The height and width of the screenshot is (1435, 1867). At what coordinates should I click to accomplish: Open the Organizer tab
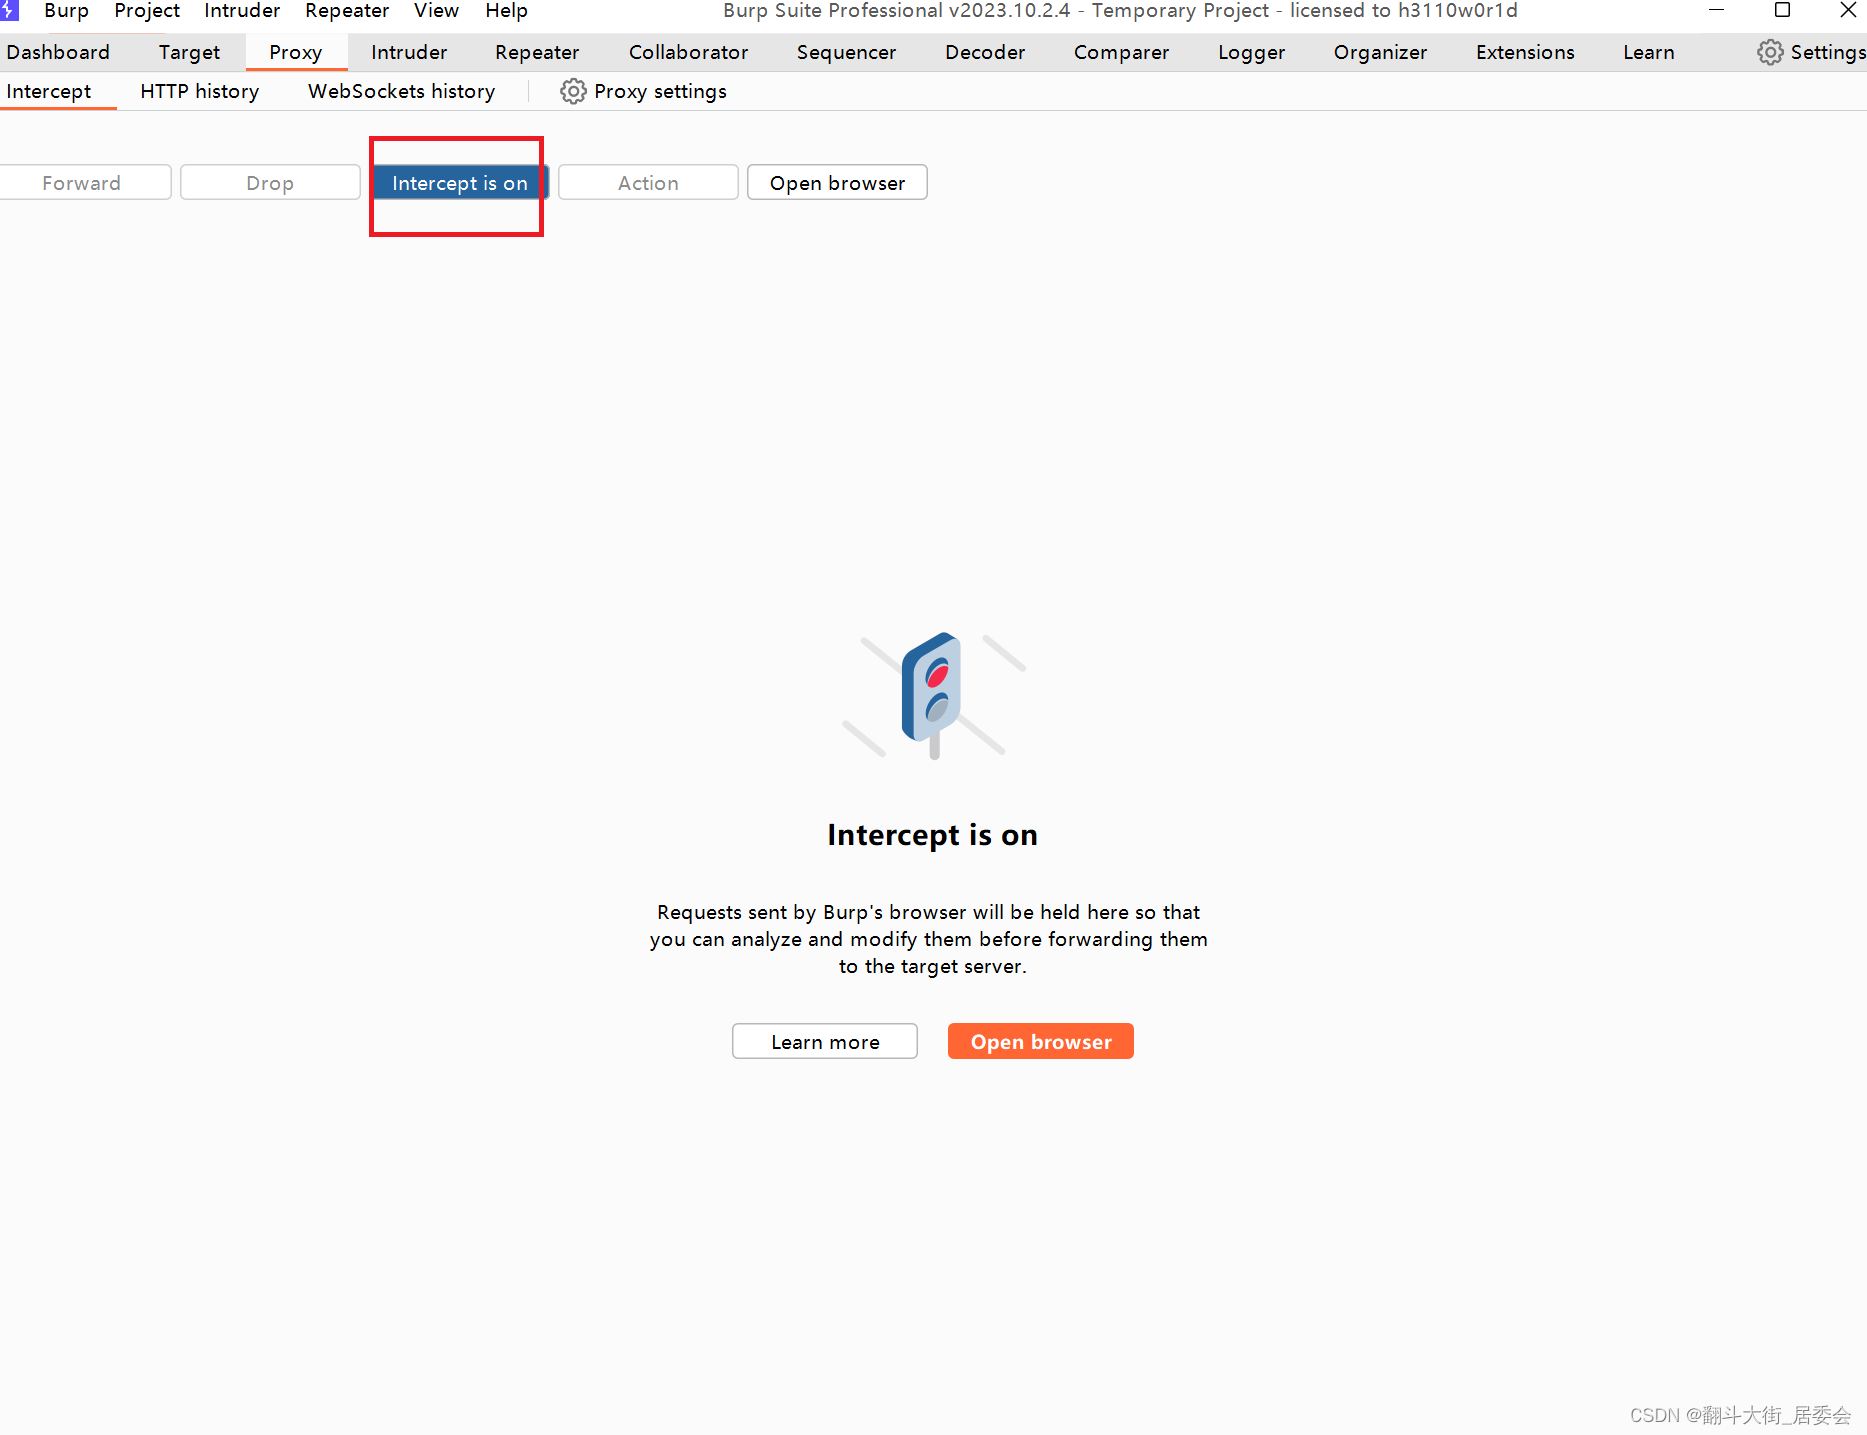click(x=1380, y=52)
